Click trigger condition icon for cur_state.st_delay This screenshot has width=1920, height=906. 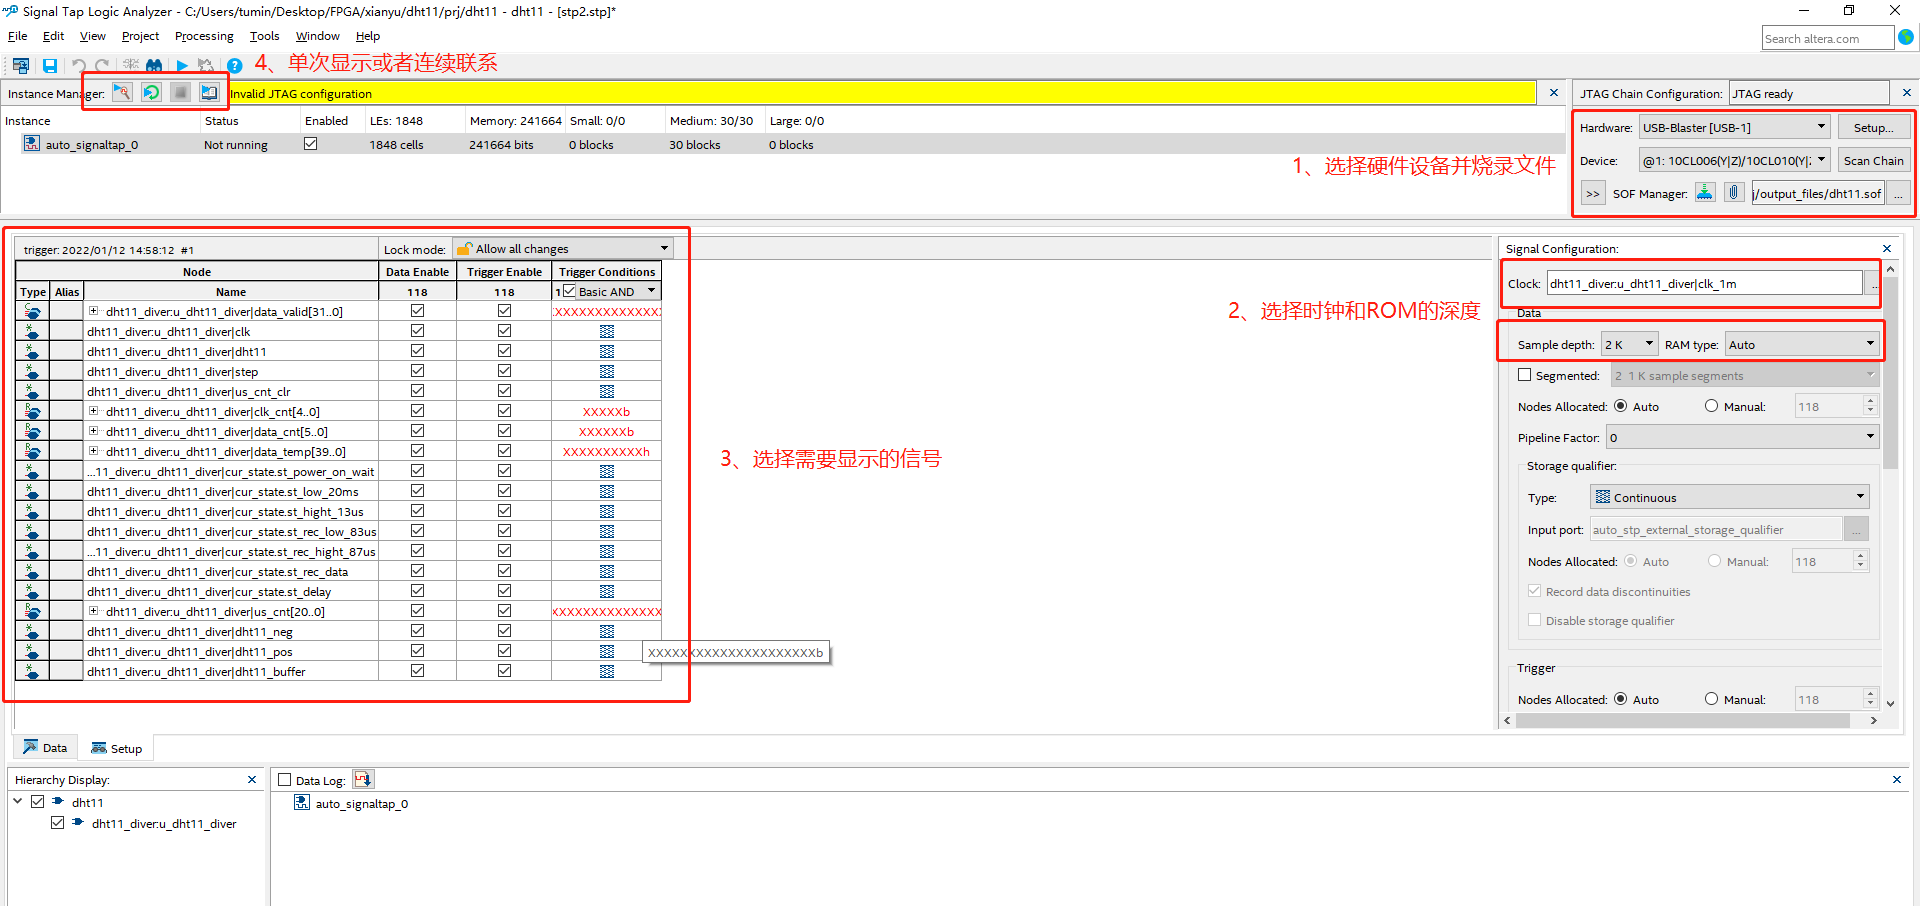(x=607, y=591)
